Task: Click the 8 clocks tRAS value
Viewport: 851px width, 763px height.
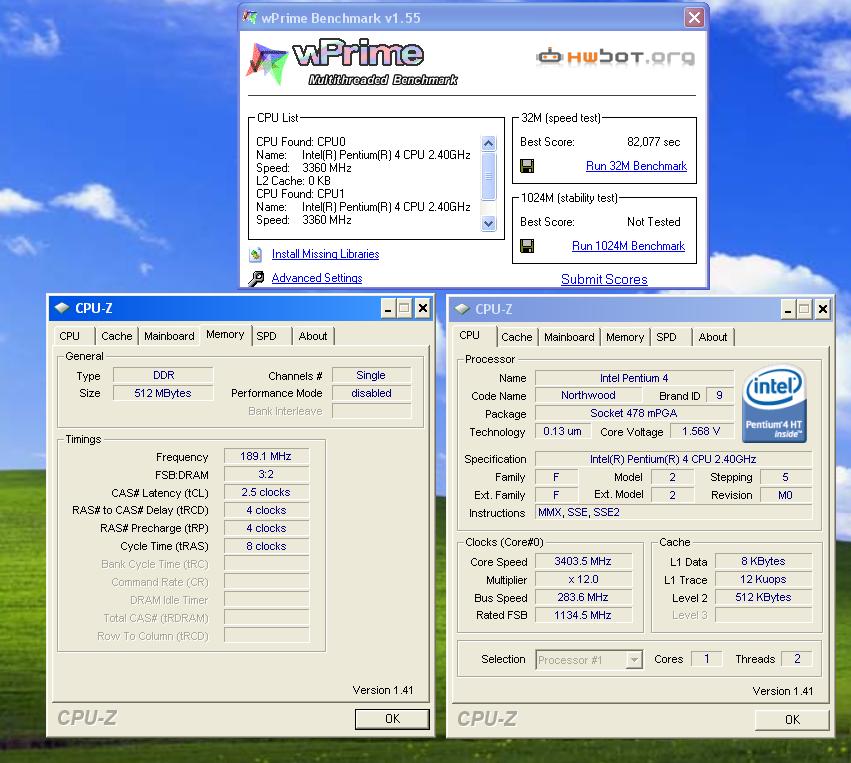Action: tap(266, 546)
